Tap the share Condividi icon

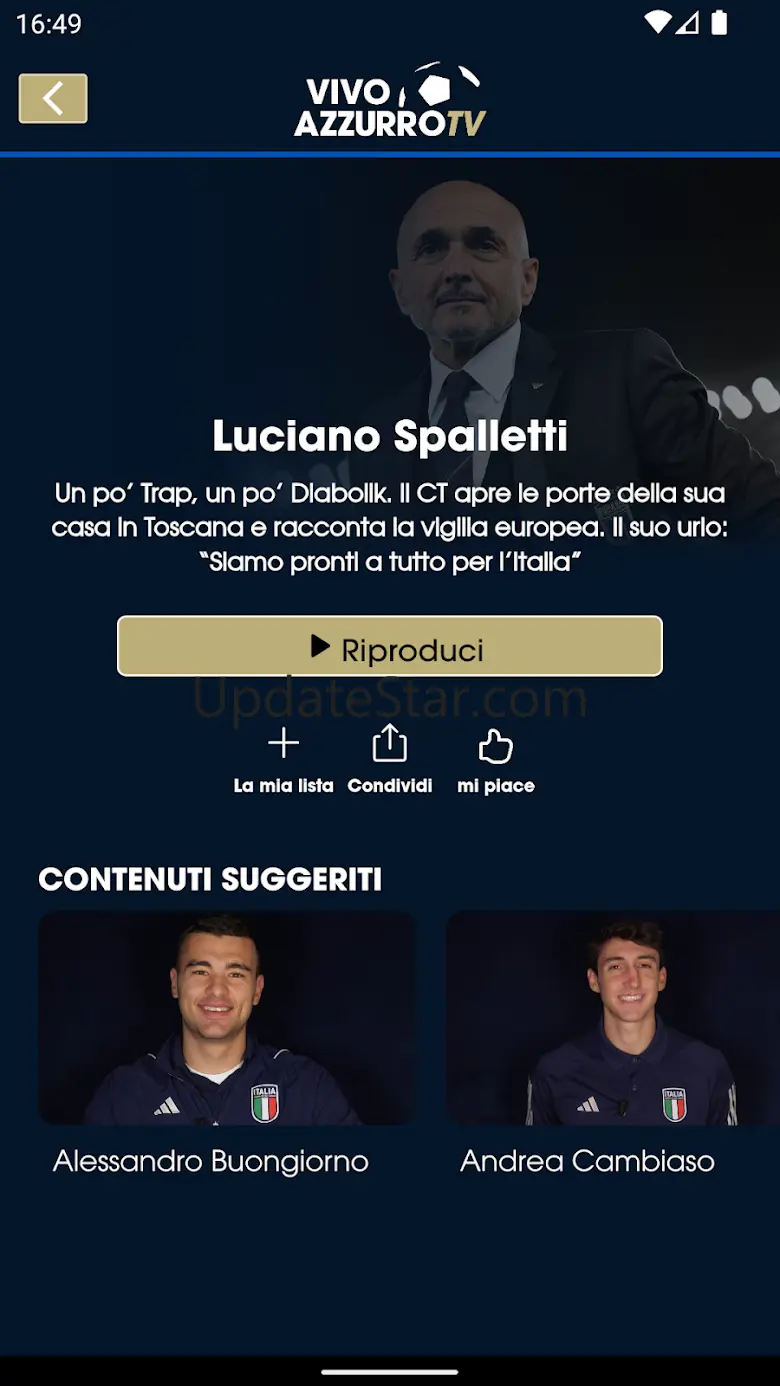point(390,743)
